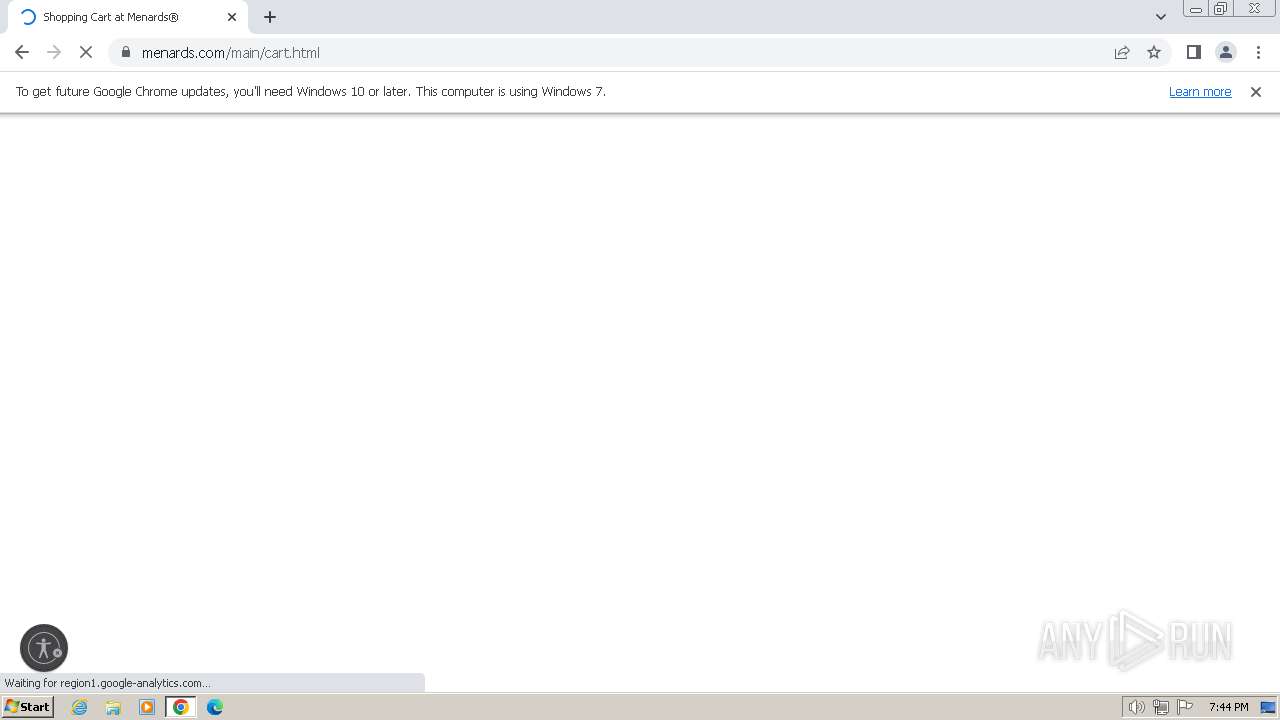
Task: Restore down the Chrome window
Action: click(1221, 9)
